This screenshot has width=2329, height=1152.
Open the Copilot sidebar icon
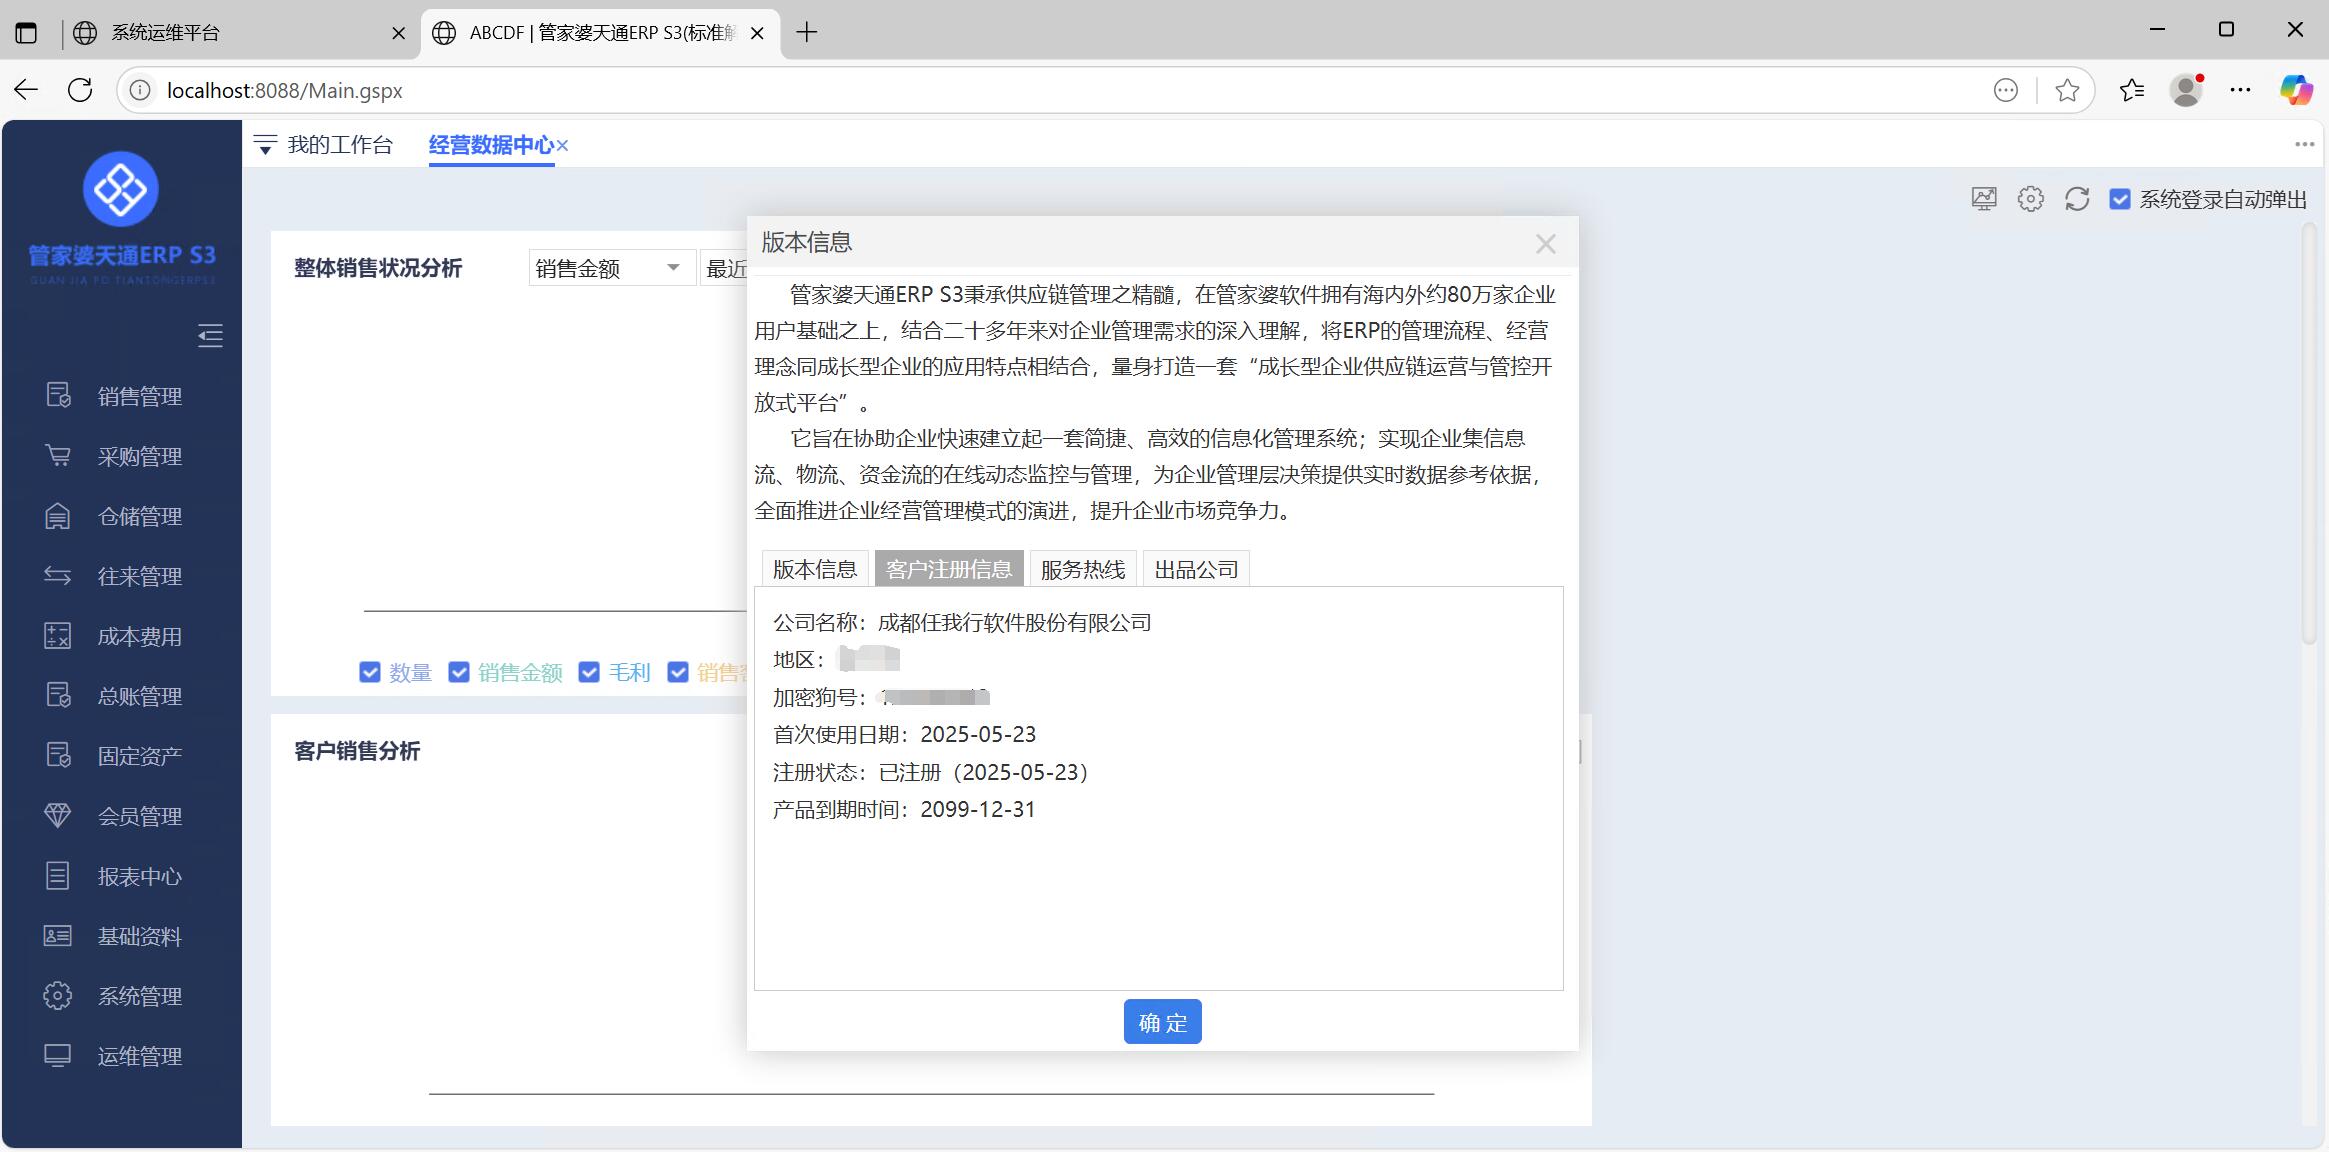click(x=2296, y=90)
